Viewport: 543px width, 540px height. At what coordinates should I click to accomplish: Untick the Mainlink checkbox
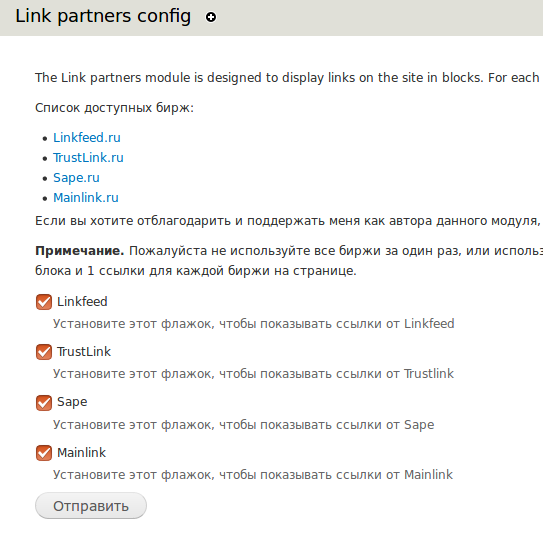click(x=44, y=453)
